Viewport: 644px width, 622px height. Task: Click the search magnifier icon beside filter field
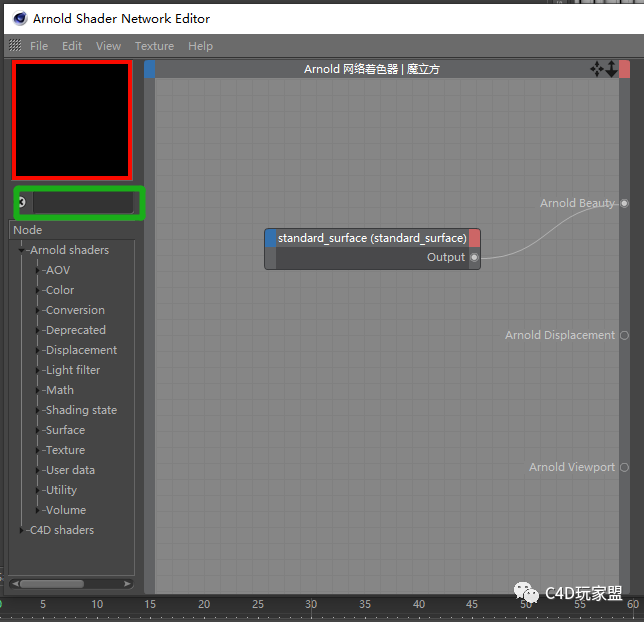[22, 202]
